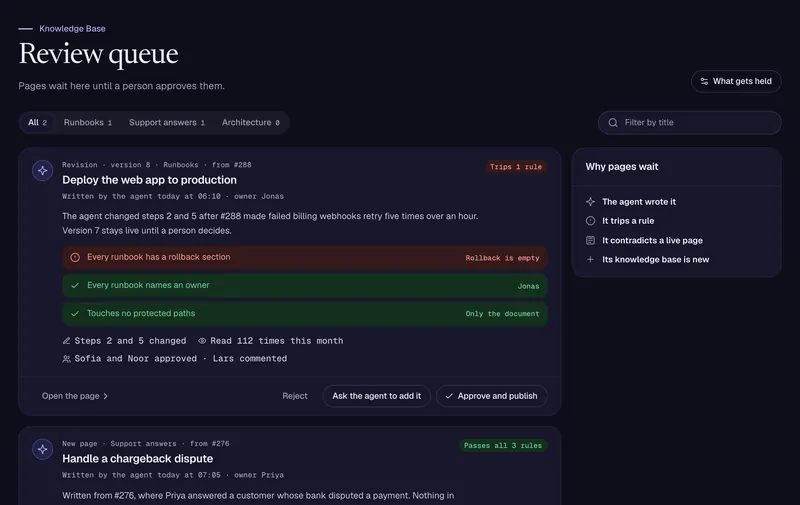Click the Revision version 8 Runbooks metadata line
This screenshot has height=505, width=800.
(x=157, y=165)
